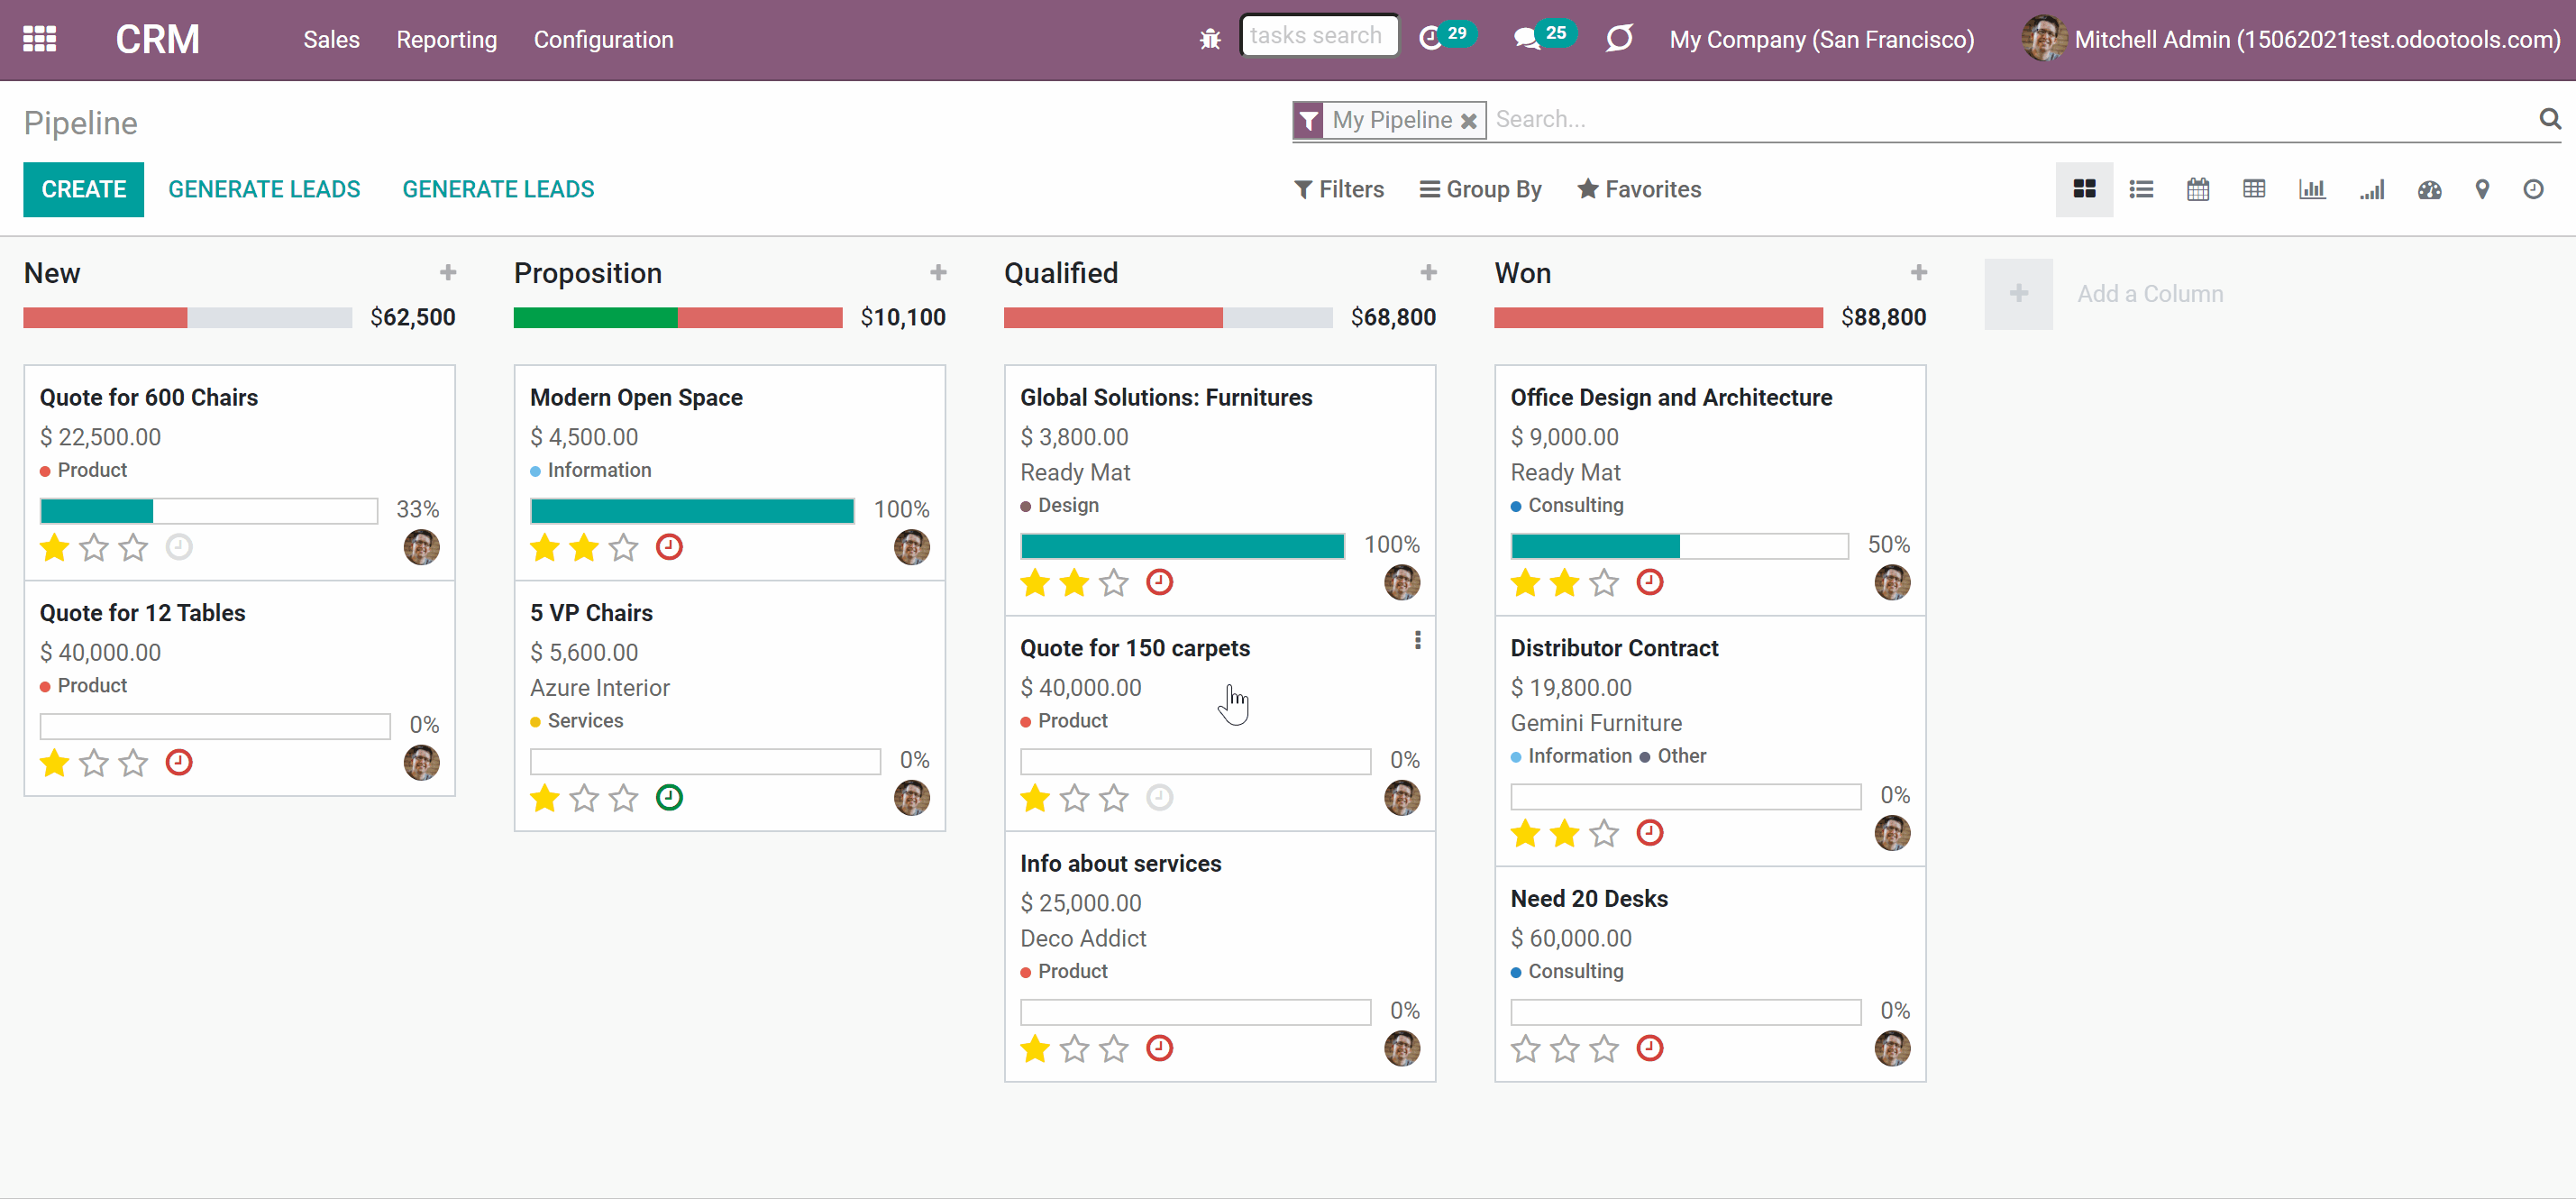The width and height of the screenshot is (2576, 1199).
Task: Open the apps grid menu icon
Action: [x=40, y=39]
